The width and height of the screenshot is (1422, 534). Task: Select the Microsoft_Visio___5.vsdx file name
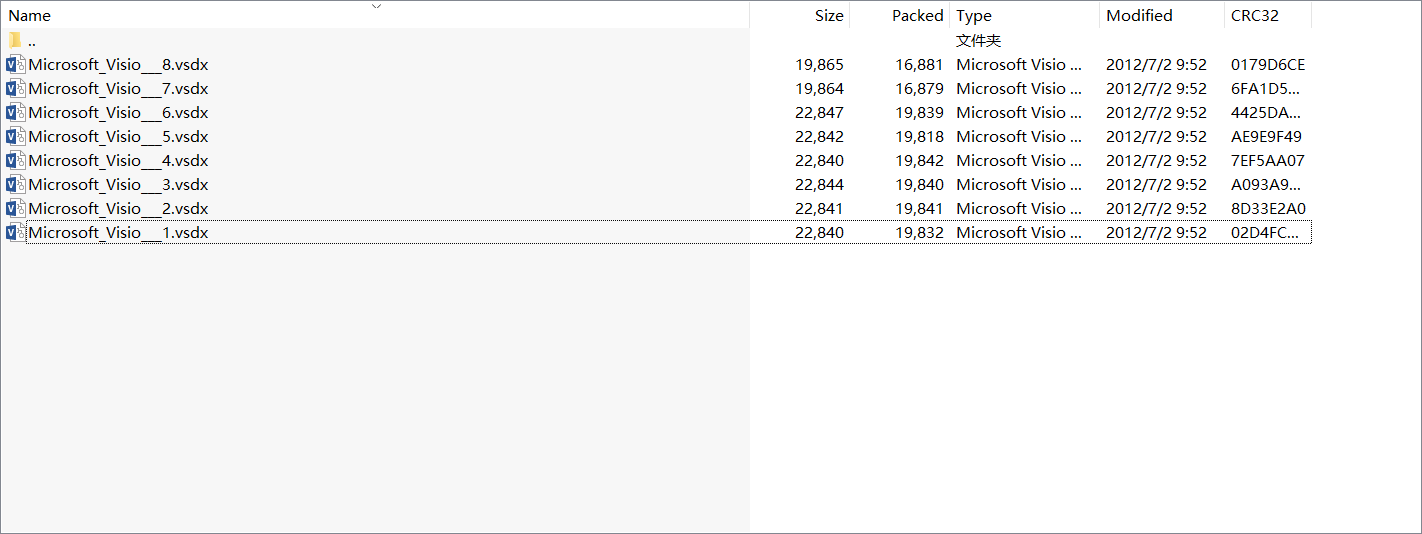[x=118, y=136]
